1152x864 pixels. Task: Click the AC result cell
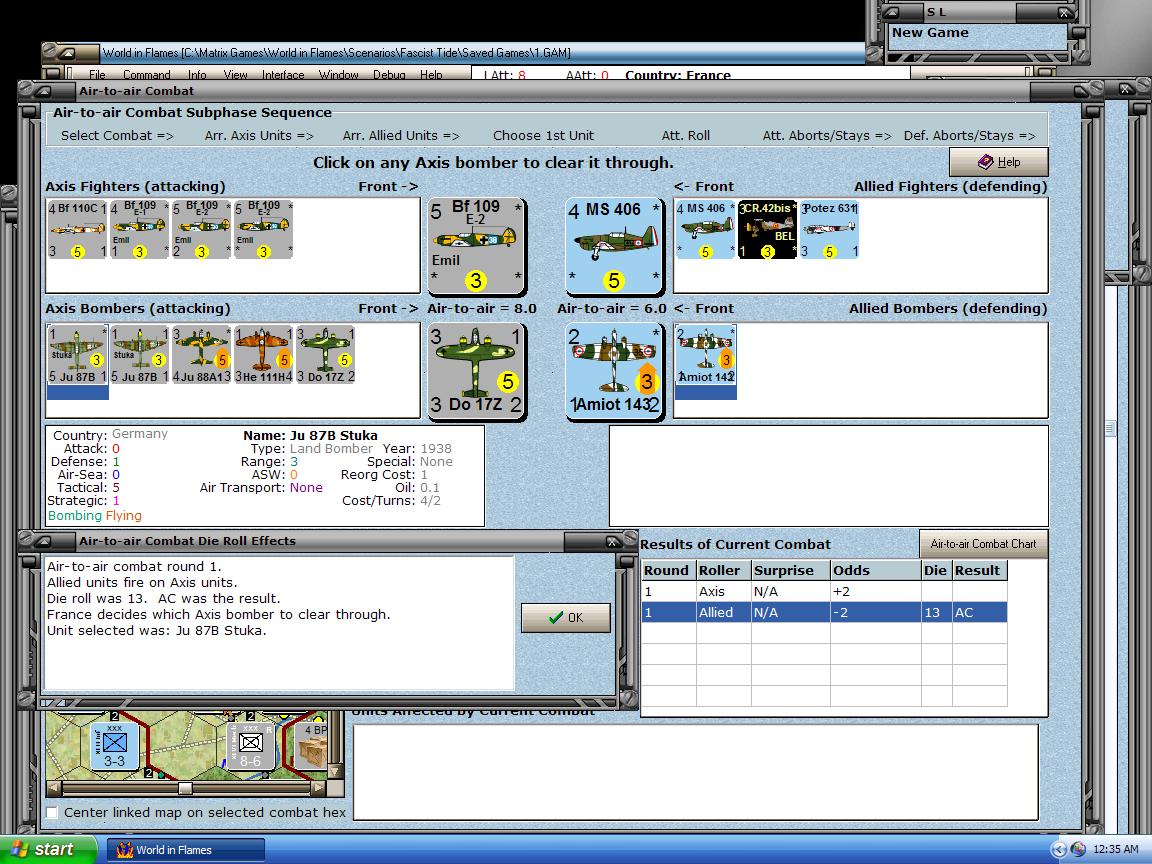point(979,612)
